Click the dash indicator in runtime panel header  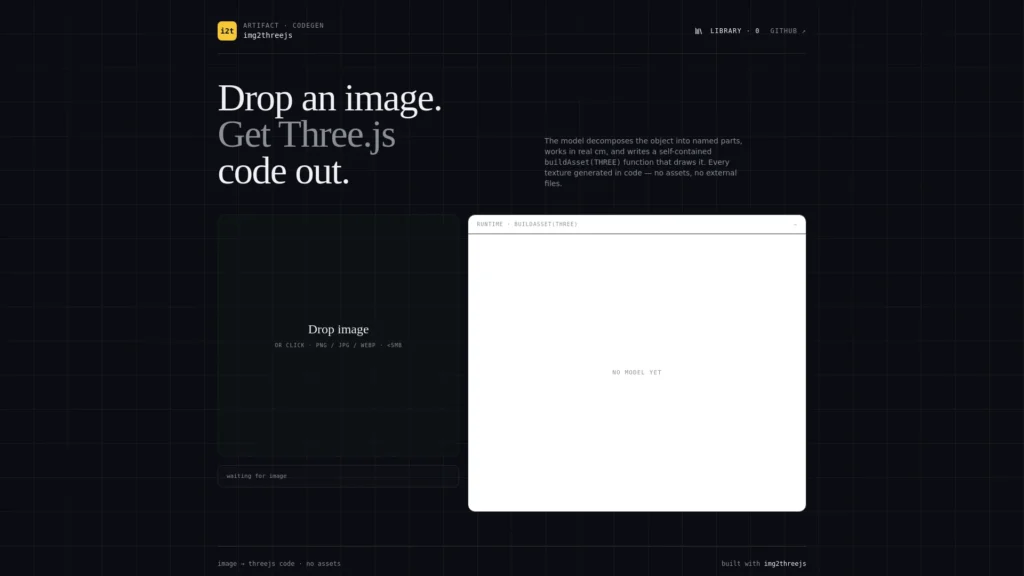pos(795,225)
